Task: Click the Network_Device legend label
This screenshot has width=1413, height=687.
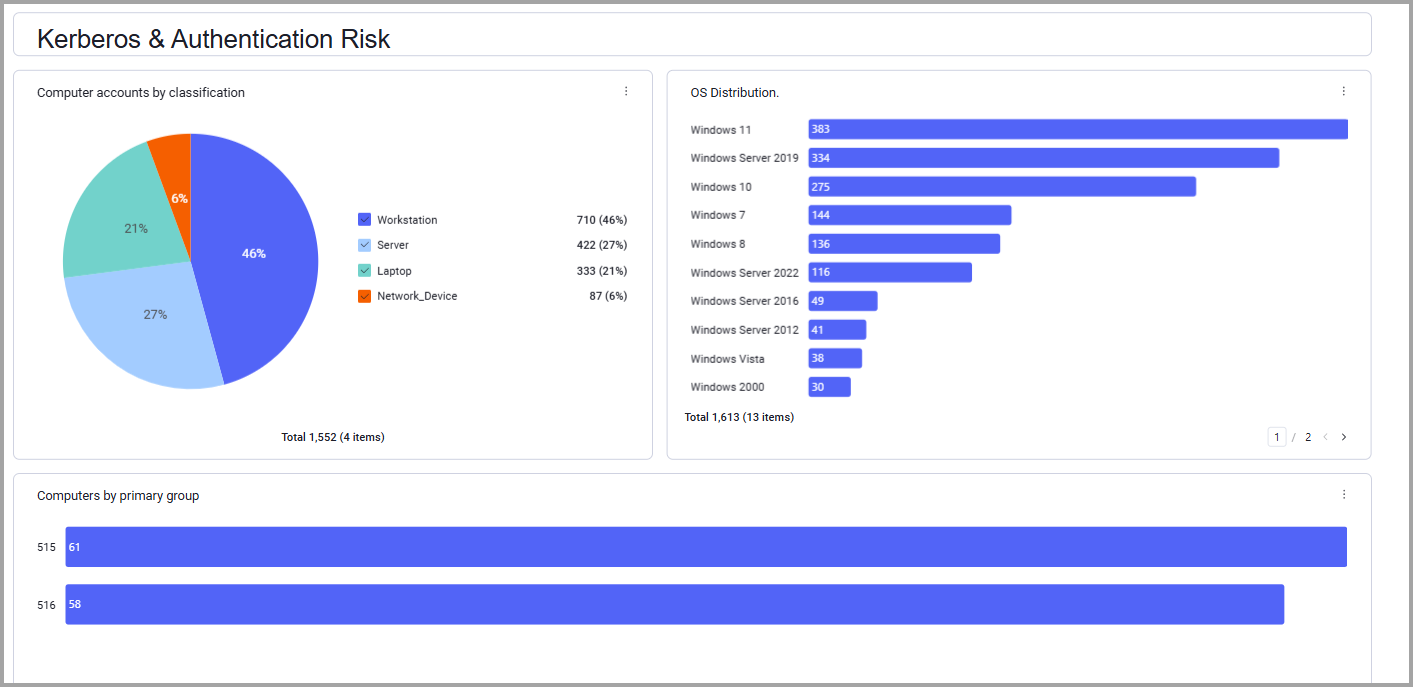Action: (417, 296)
